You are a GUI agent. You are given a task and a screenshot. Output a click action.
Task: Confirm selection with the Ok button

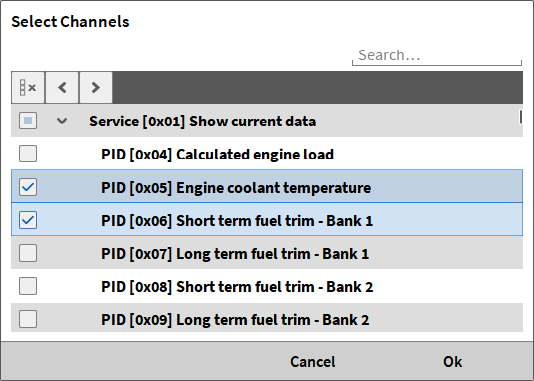coord(452,362)
